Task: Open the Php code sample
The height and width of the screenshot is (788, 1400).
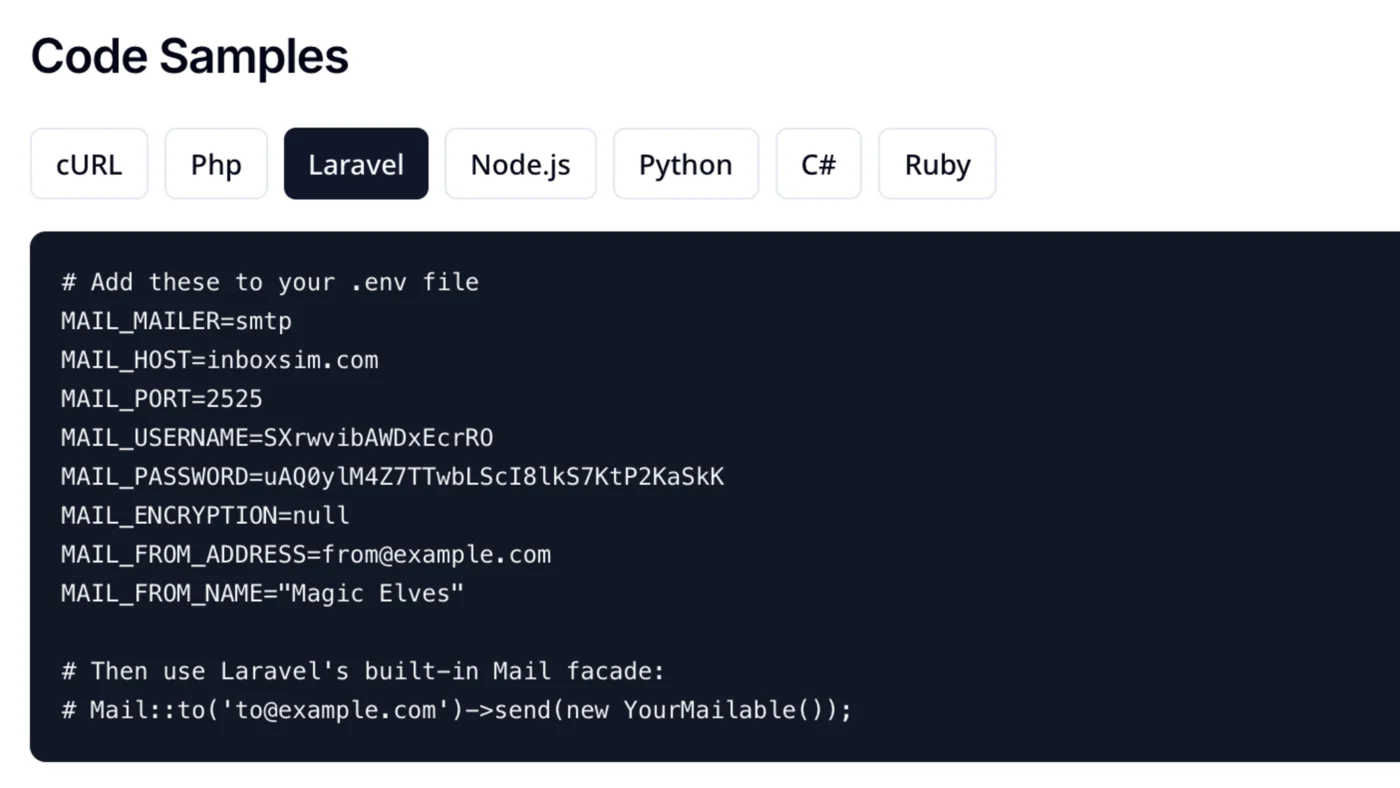Action: click(x=216, y=163)
